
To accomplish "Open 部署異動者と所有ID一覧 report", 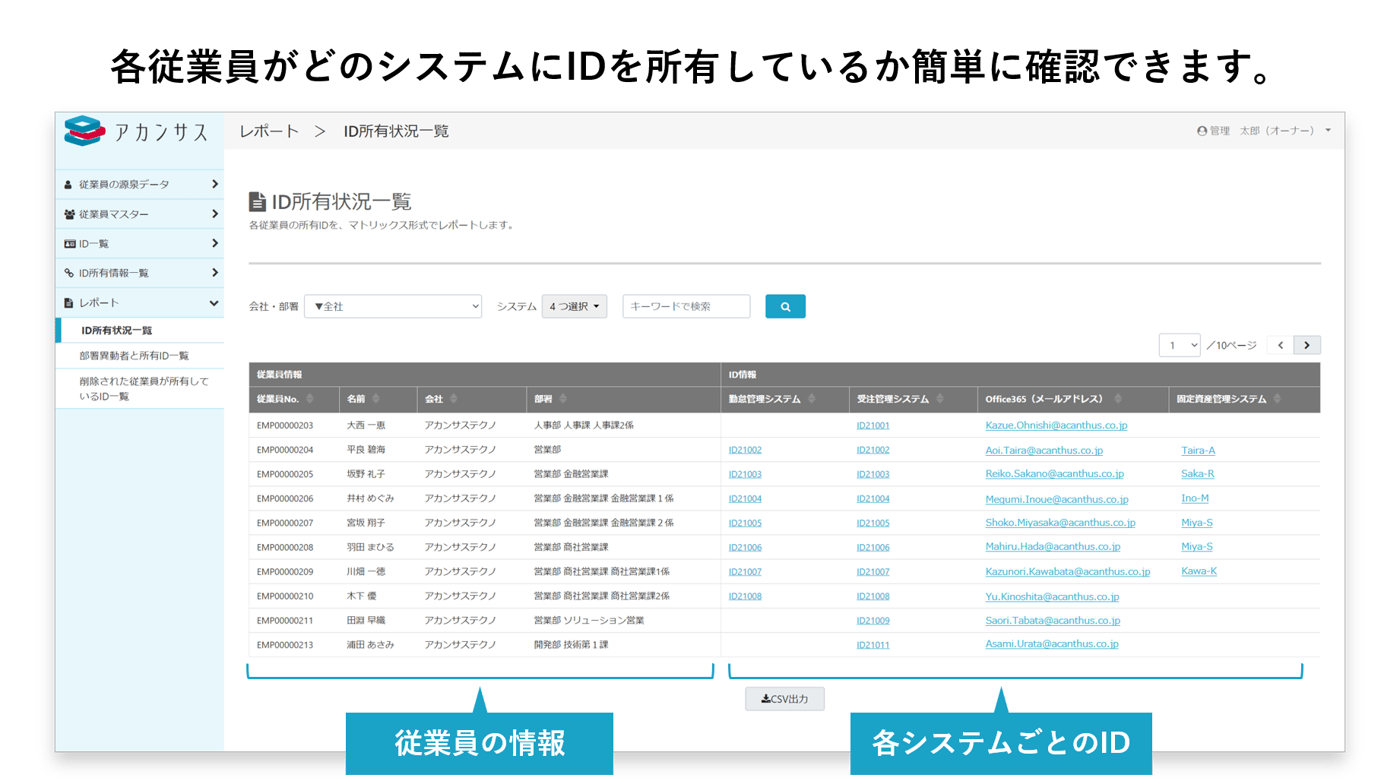I will click(x=134, y=356).
